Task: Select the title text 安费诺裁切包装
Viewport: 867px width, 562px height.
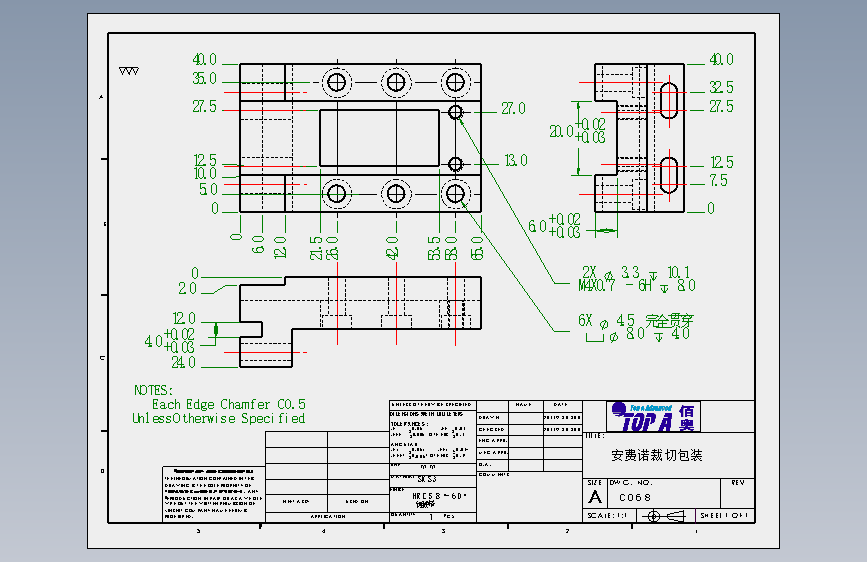Action: pos(657,455)
